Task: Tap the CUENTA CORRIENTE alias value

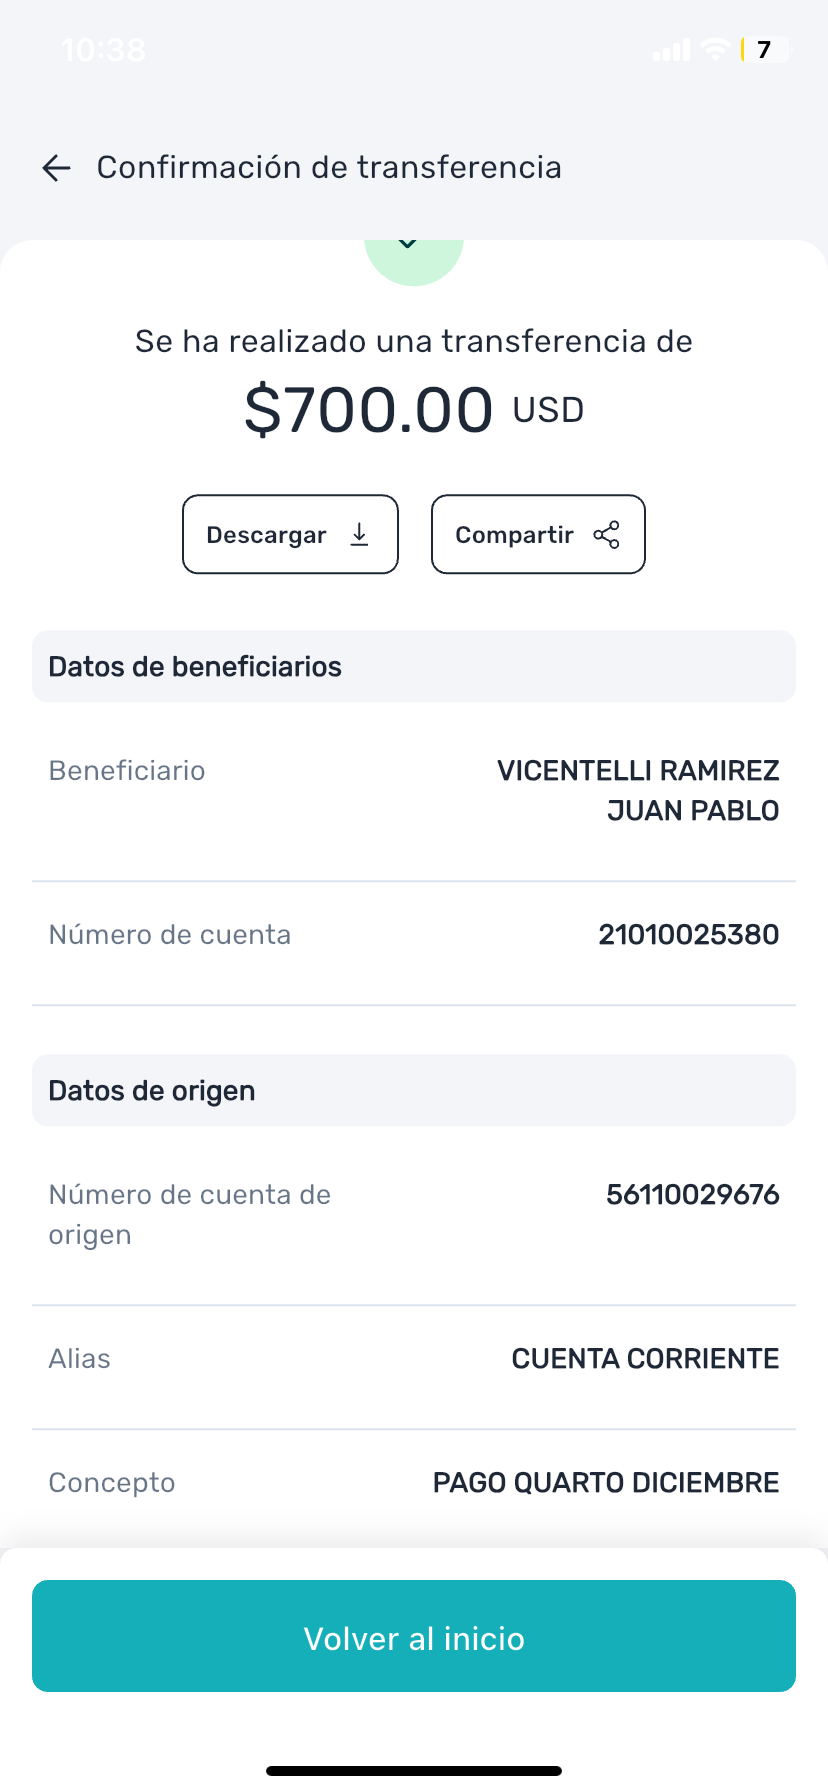Action: (x=645, y=1358)
